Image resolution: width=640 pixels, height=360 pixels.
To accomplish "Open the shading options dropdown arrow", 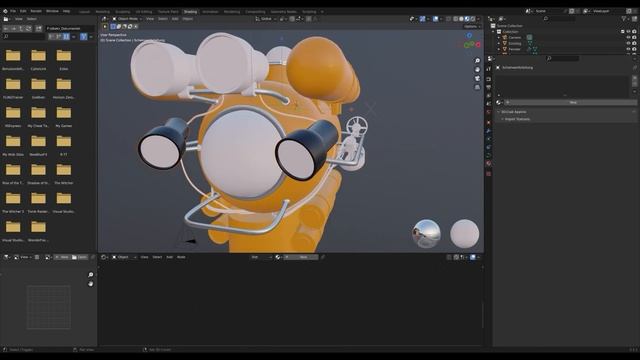I will pos(478,19).
